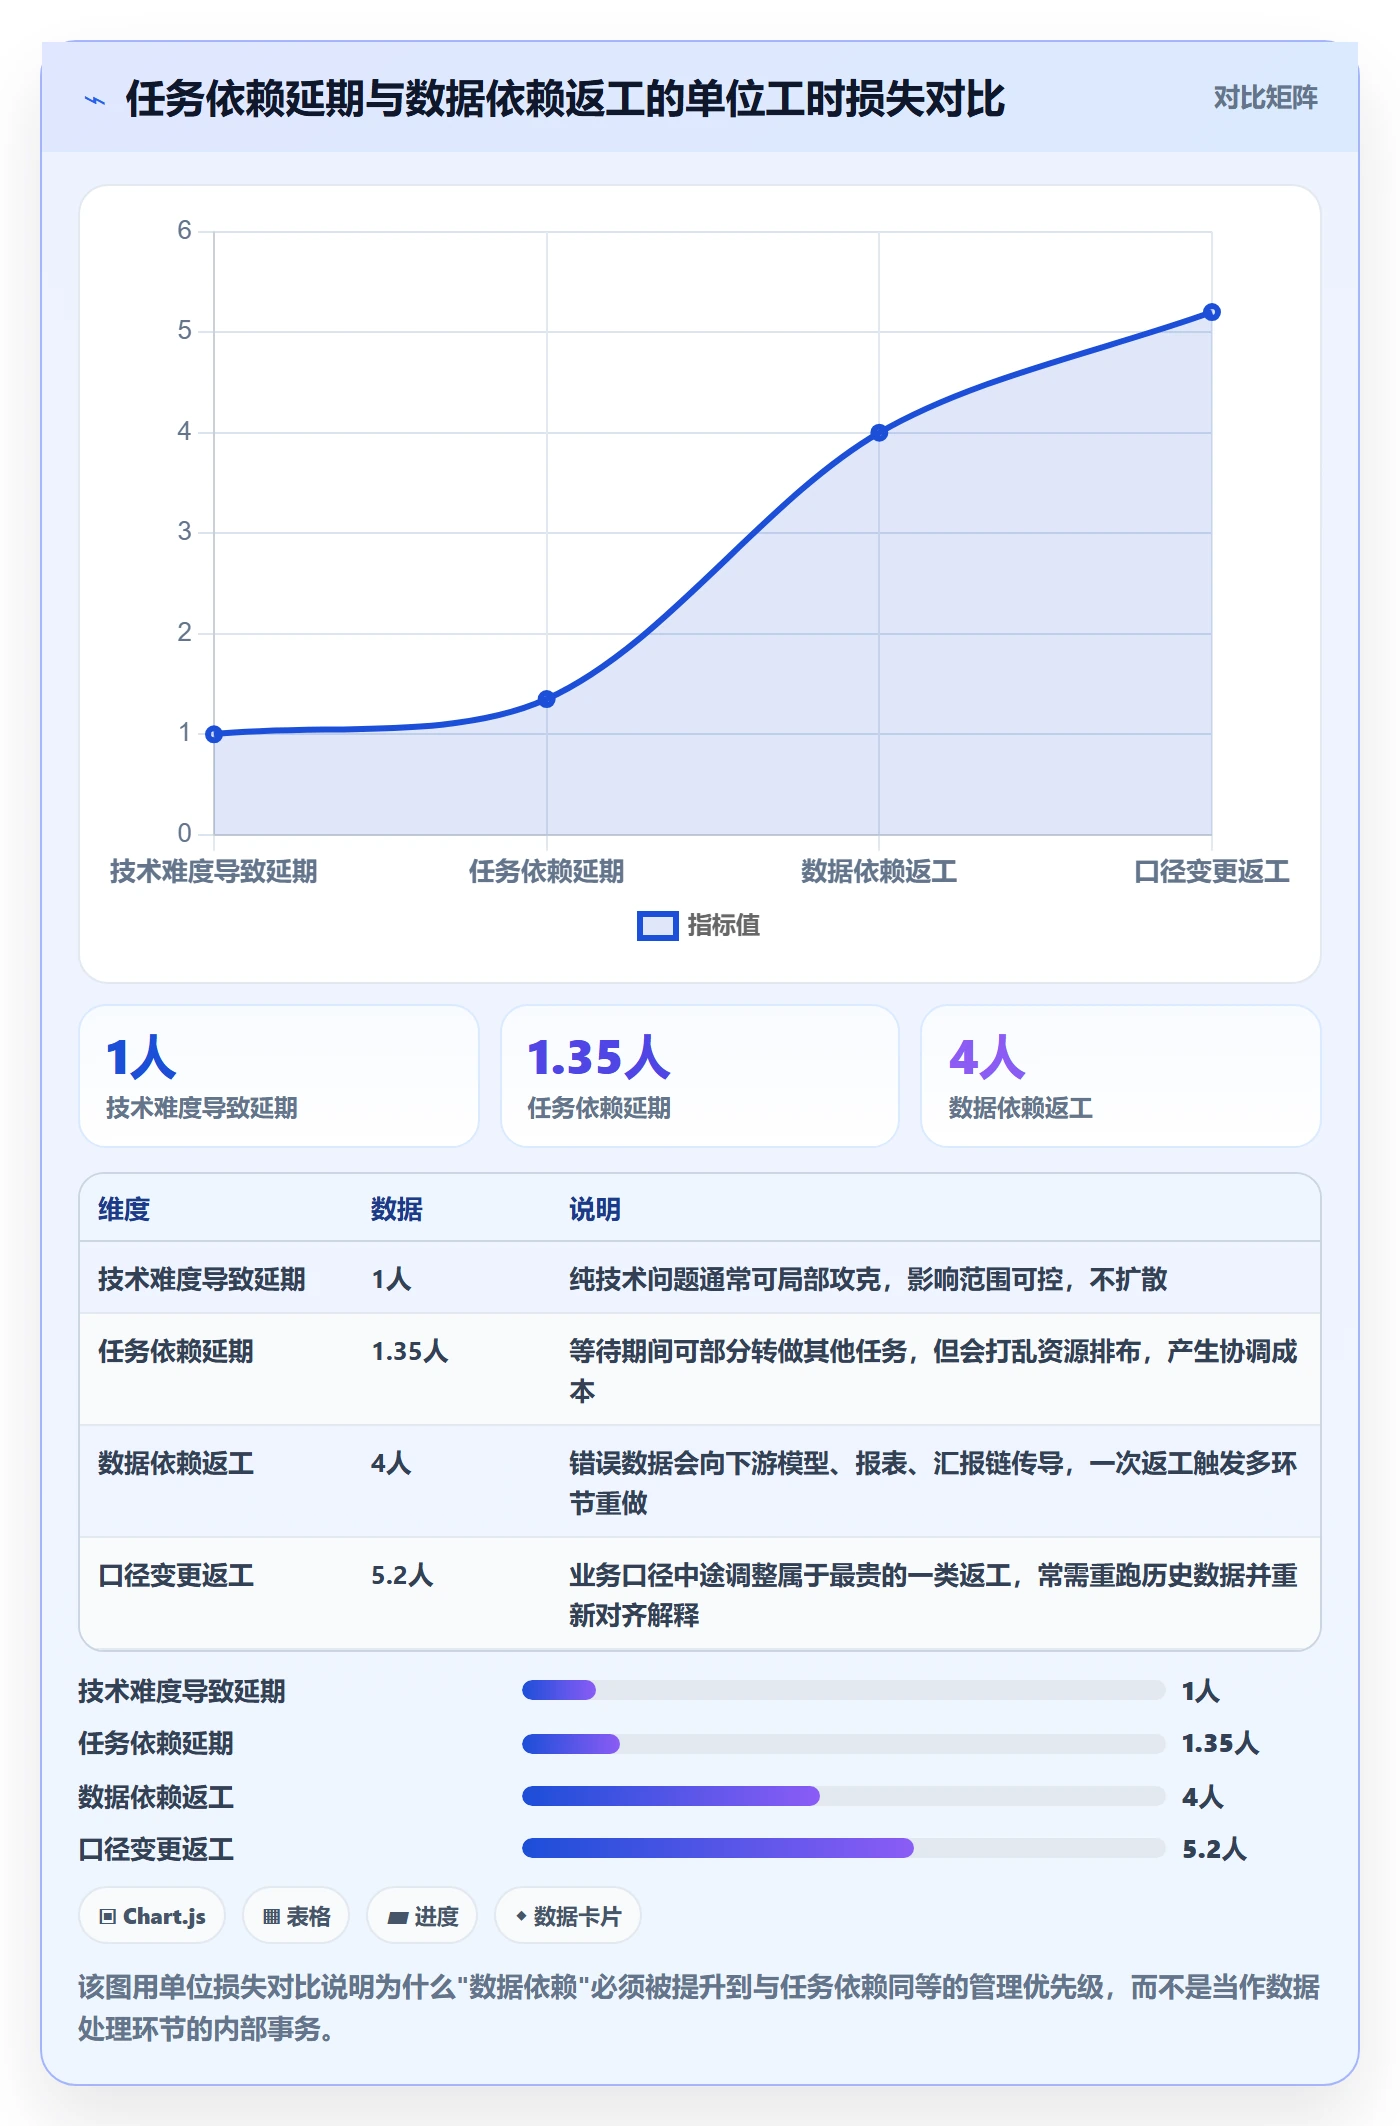Click x-axis label 技术难度导致延期
The height and width of the screenshot is (2126, 1400).
tap(214, 872)
